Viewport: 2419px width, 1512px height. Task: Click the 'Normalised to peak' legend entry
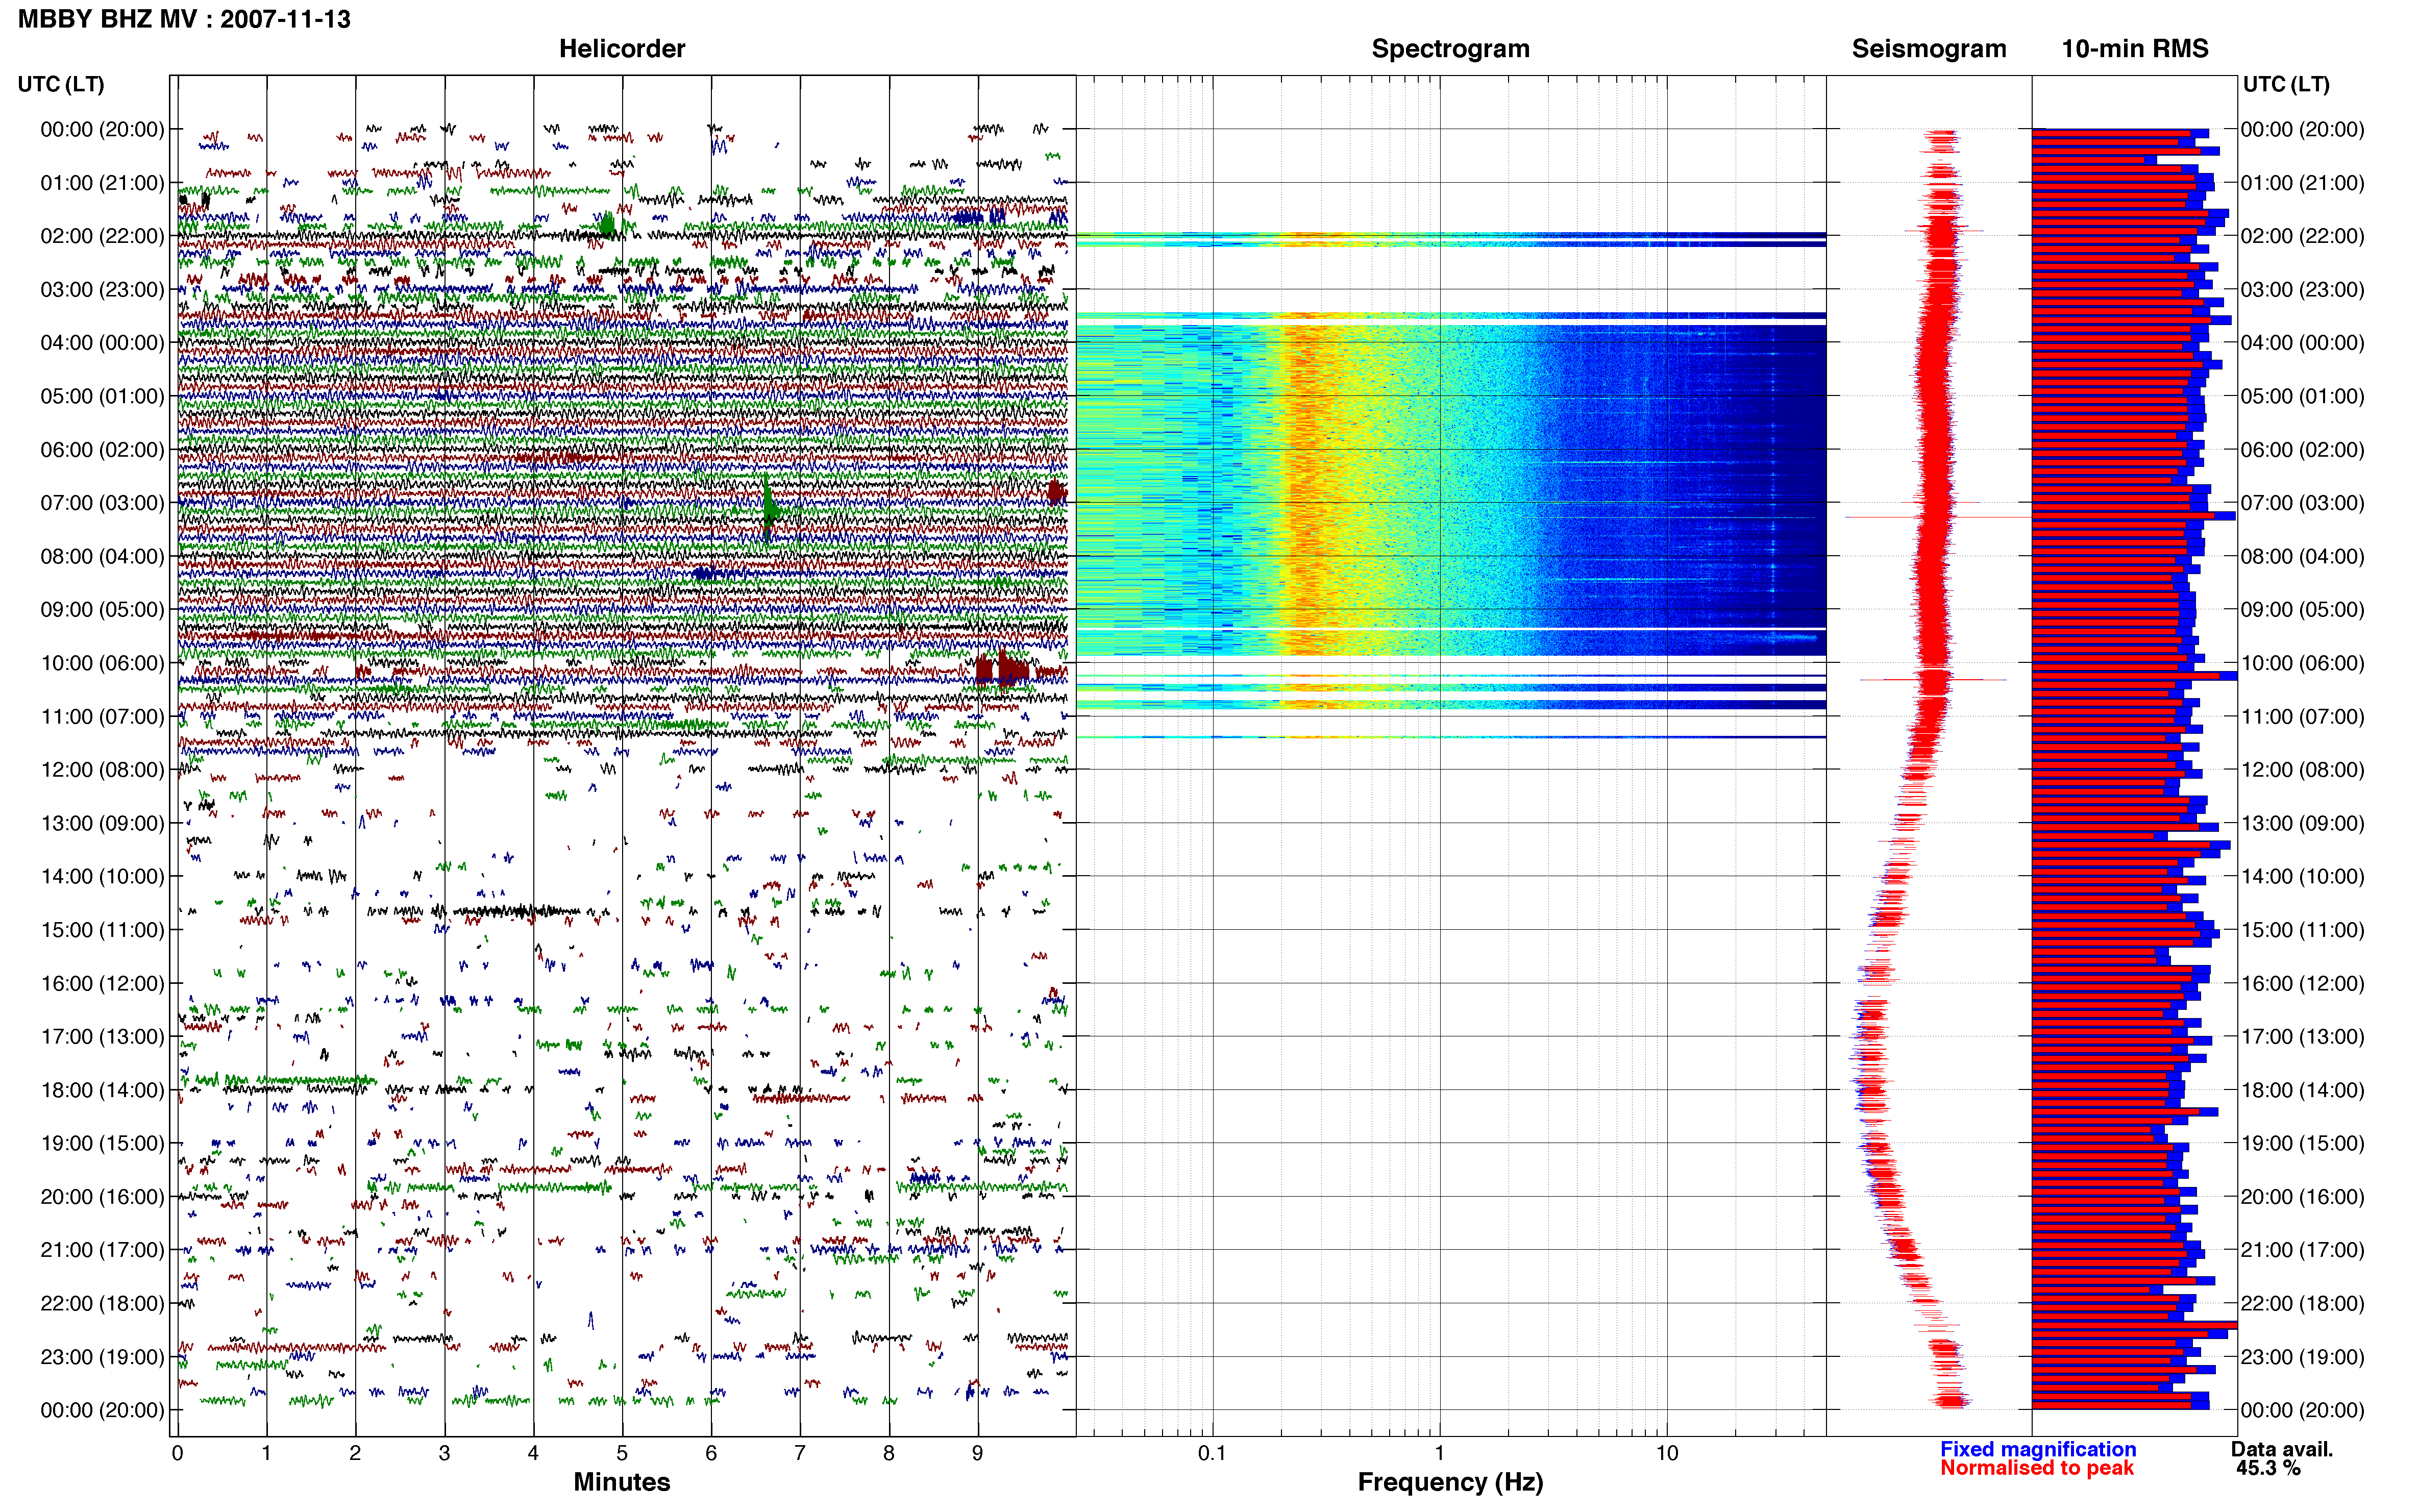[2036, 1468]
